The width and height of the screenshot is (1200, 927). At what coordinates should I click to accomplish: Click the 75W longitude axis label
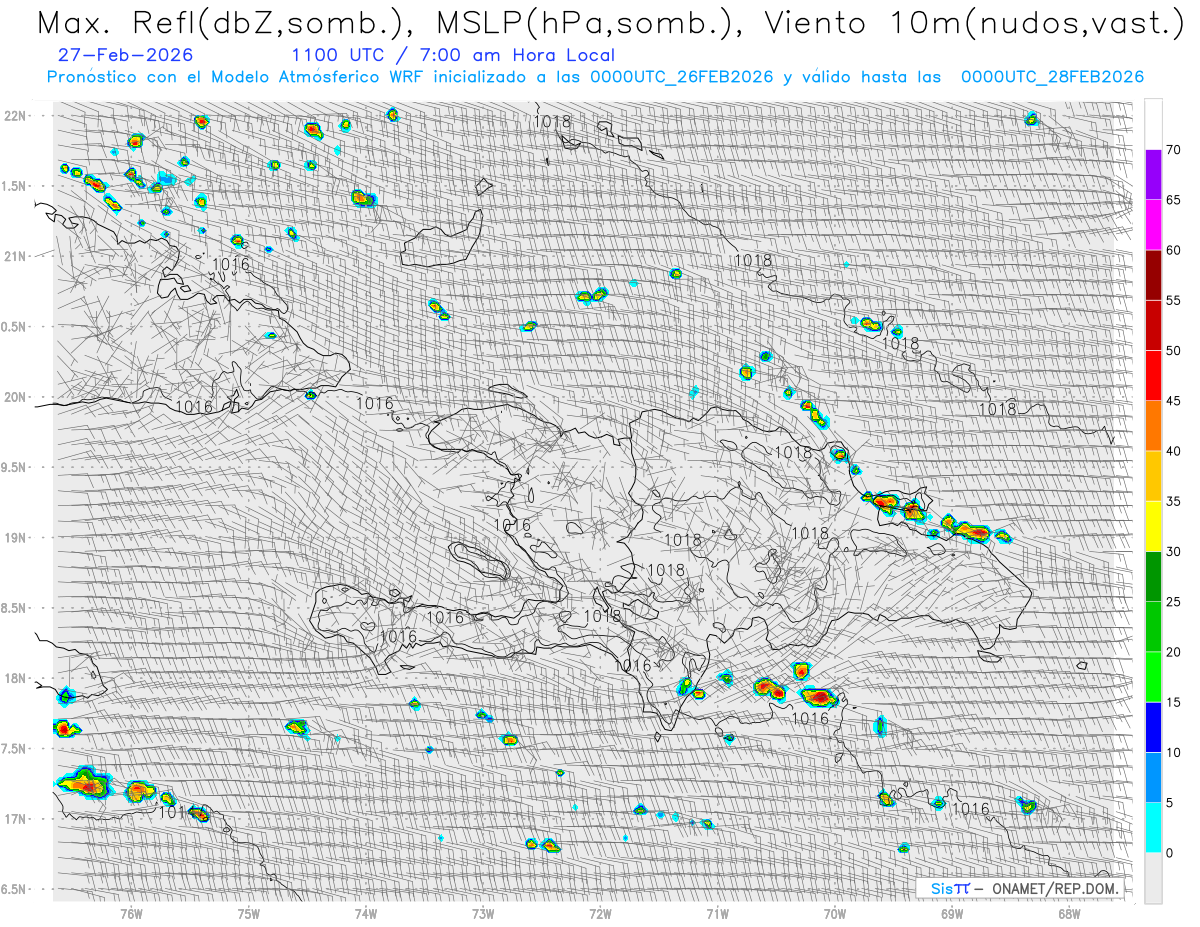click(249, 913)
